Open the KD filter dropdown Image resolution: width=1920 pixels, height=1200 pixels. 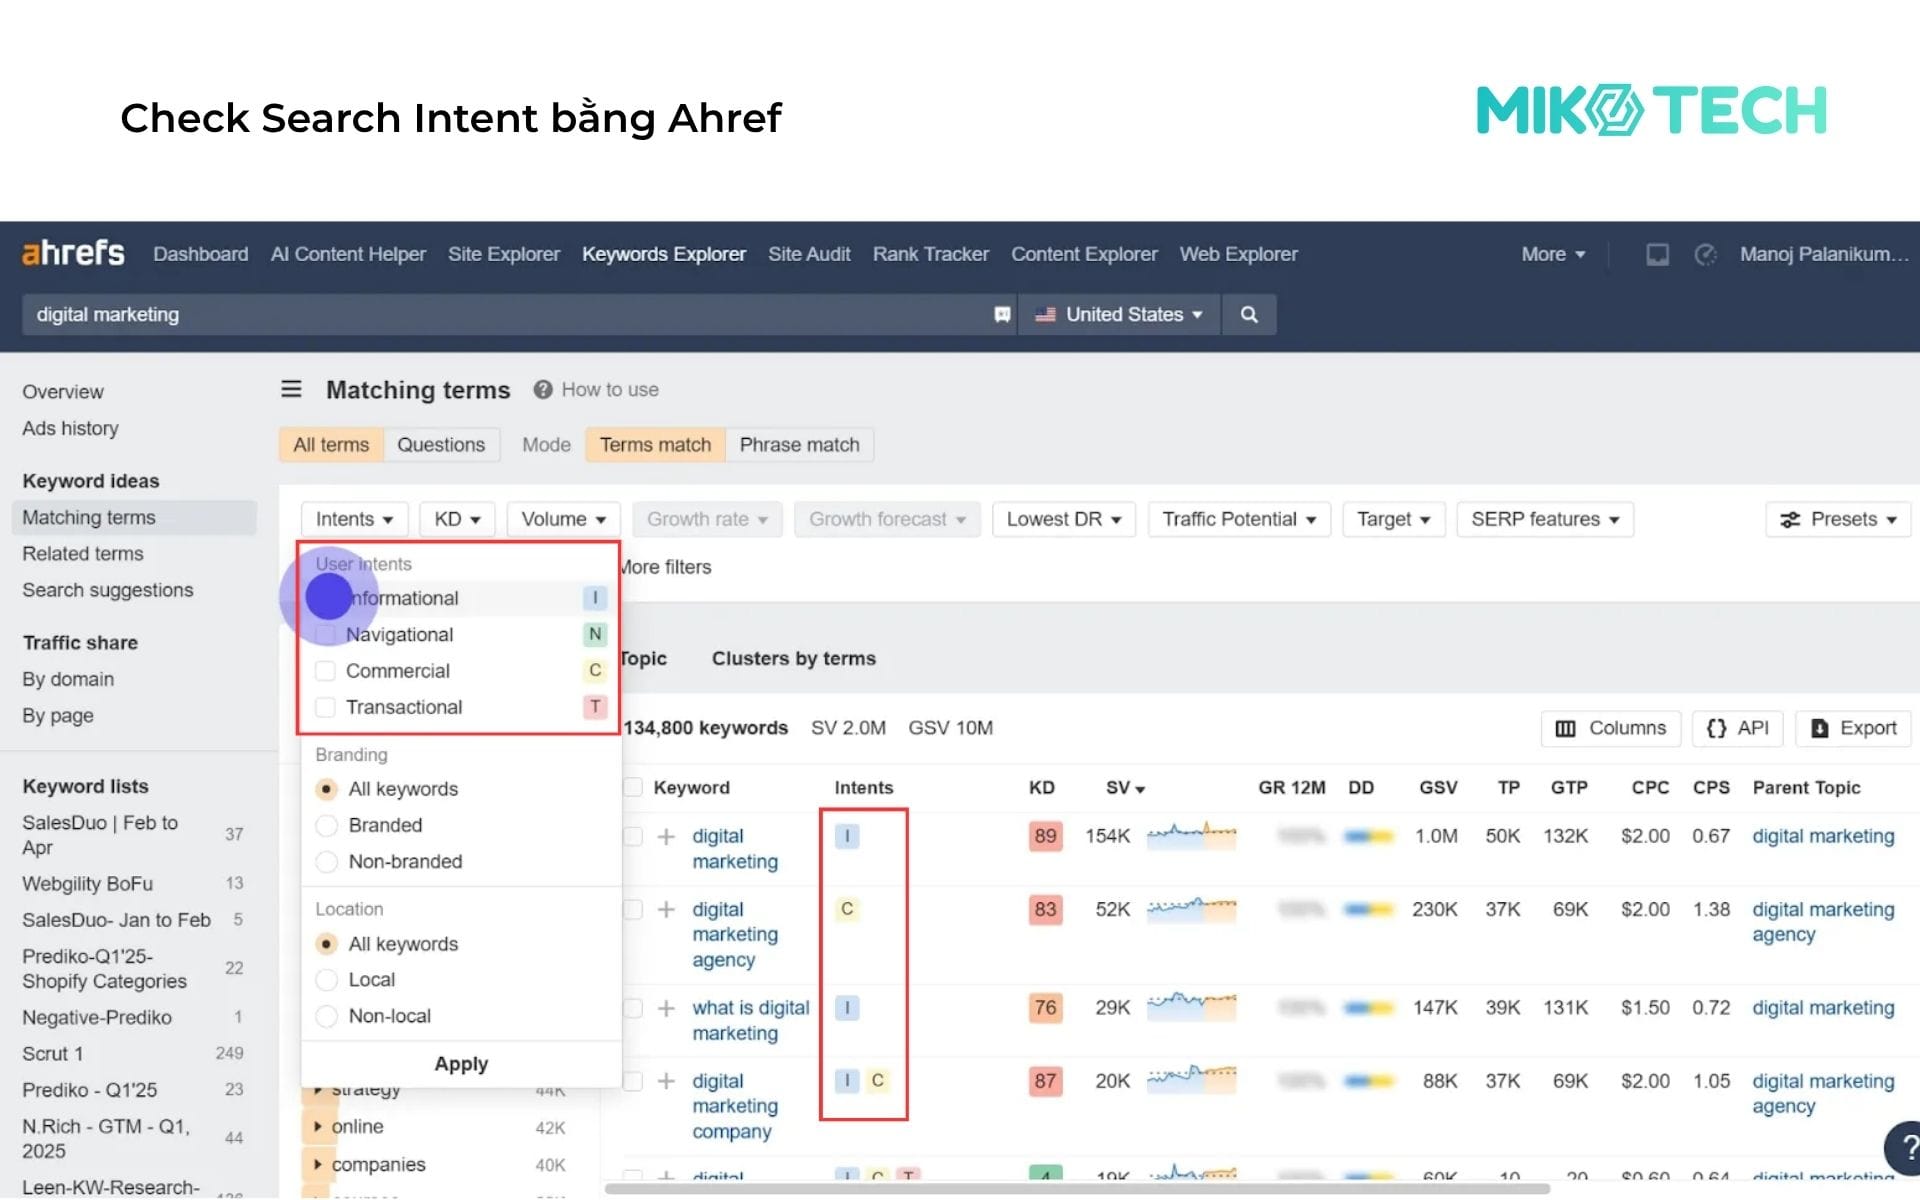pos(456,519)
